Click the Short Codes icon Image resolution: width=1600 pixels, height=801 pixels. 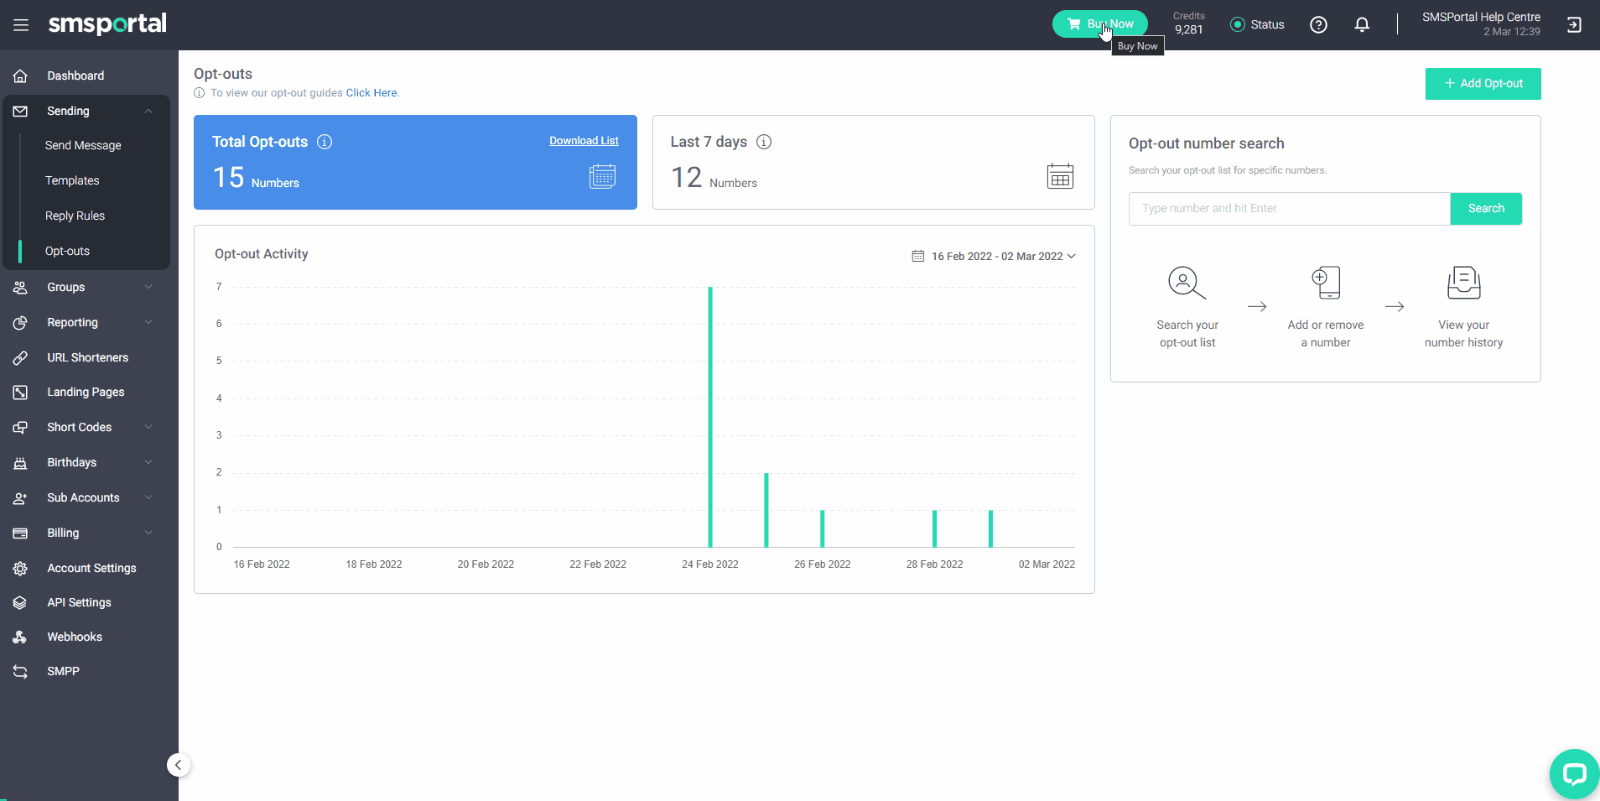[x=20, y=427]
